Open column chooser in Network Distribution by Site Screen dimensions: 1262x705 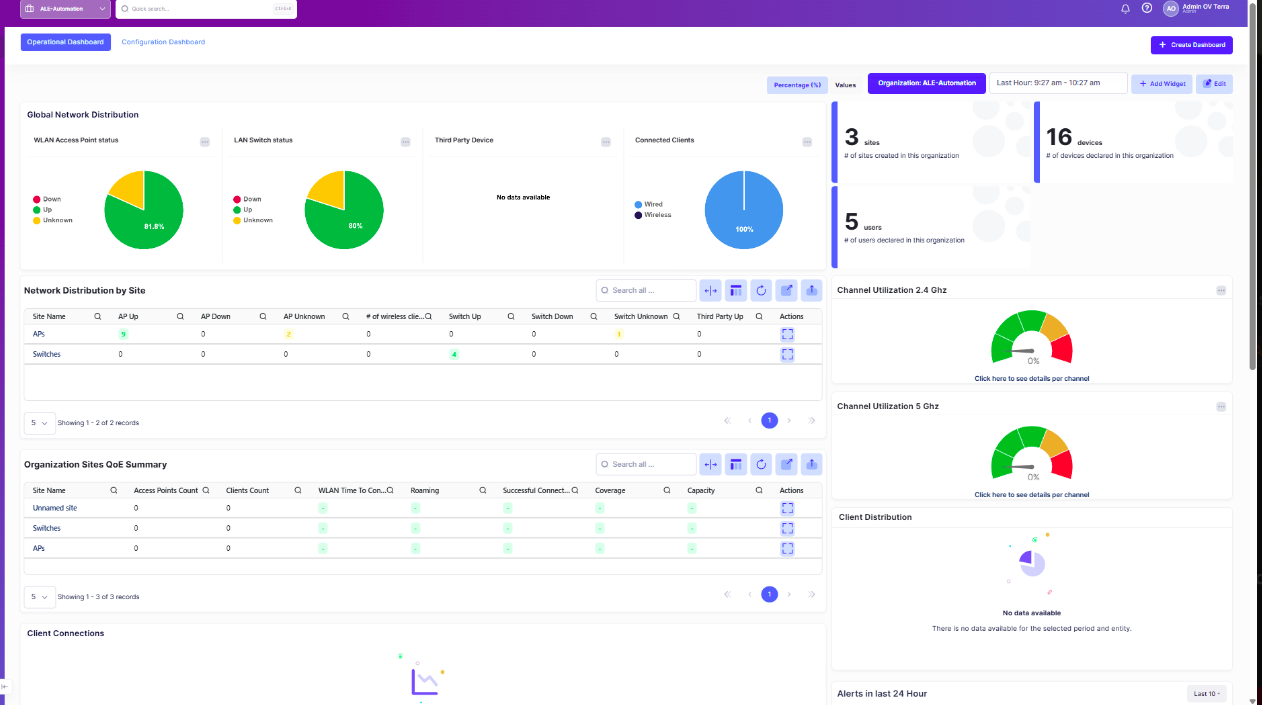736,290
